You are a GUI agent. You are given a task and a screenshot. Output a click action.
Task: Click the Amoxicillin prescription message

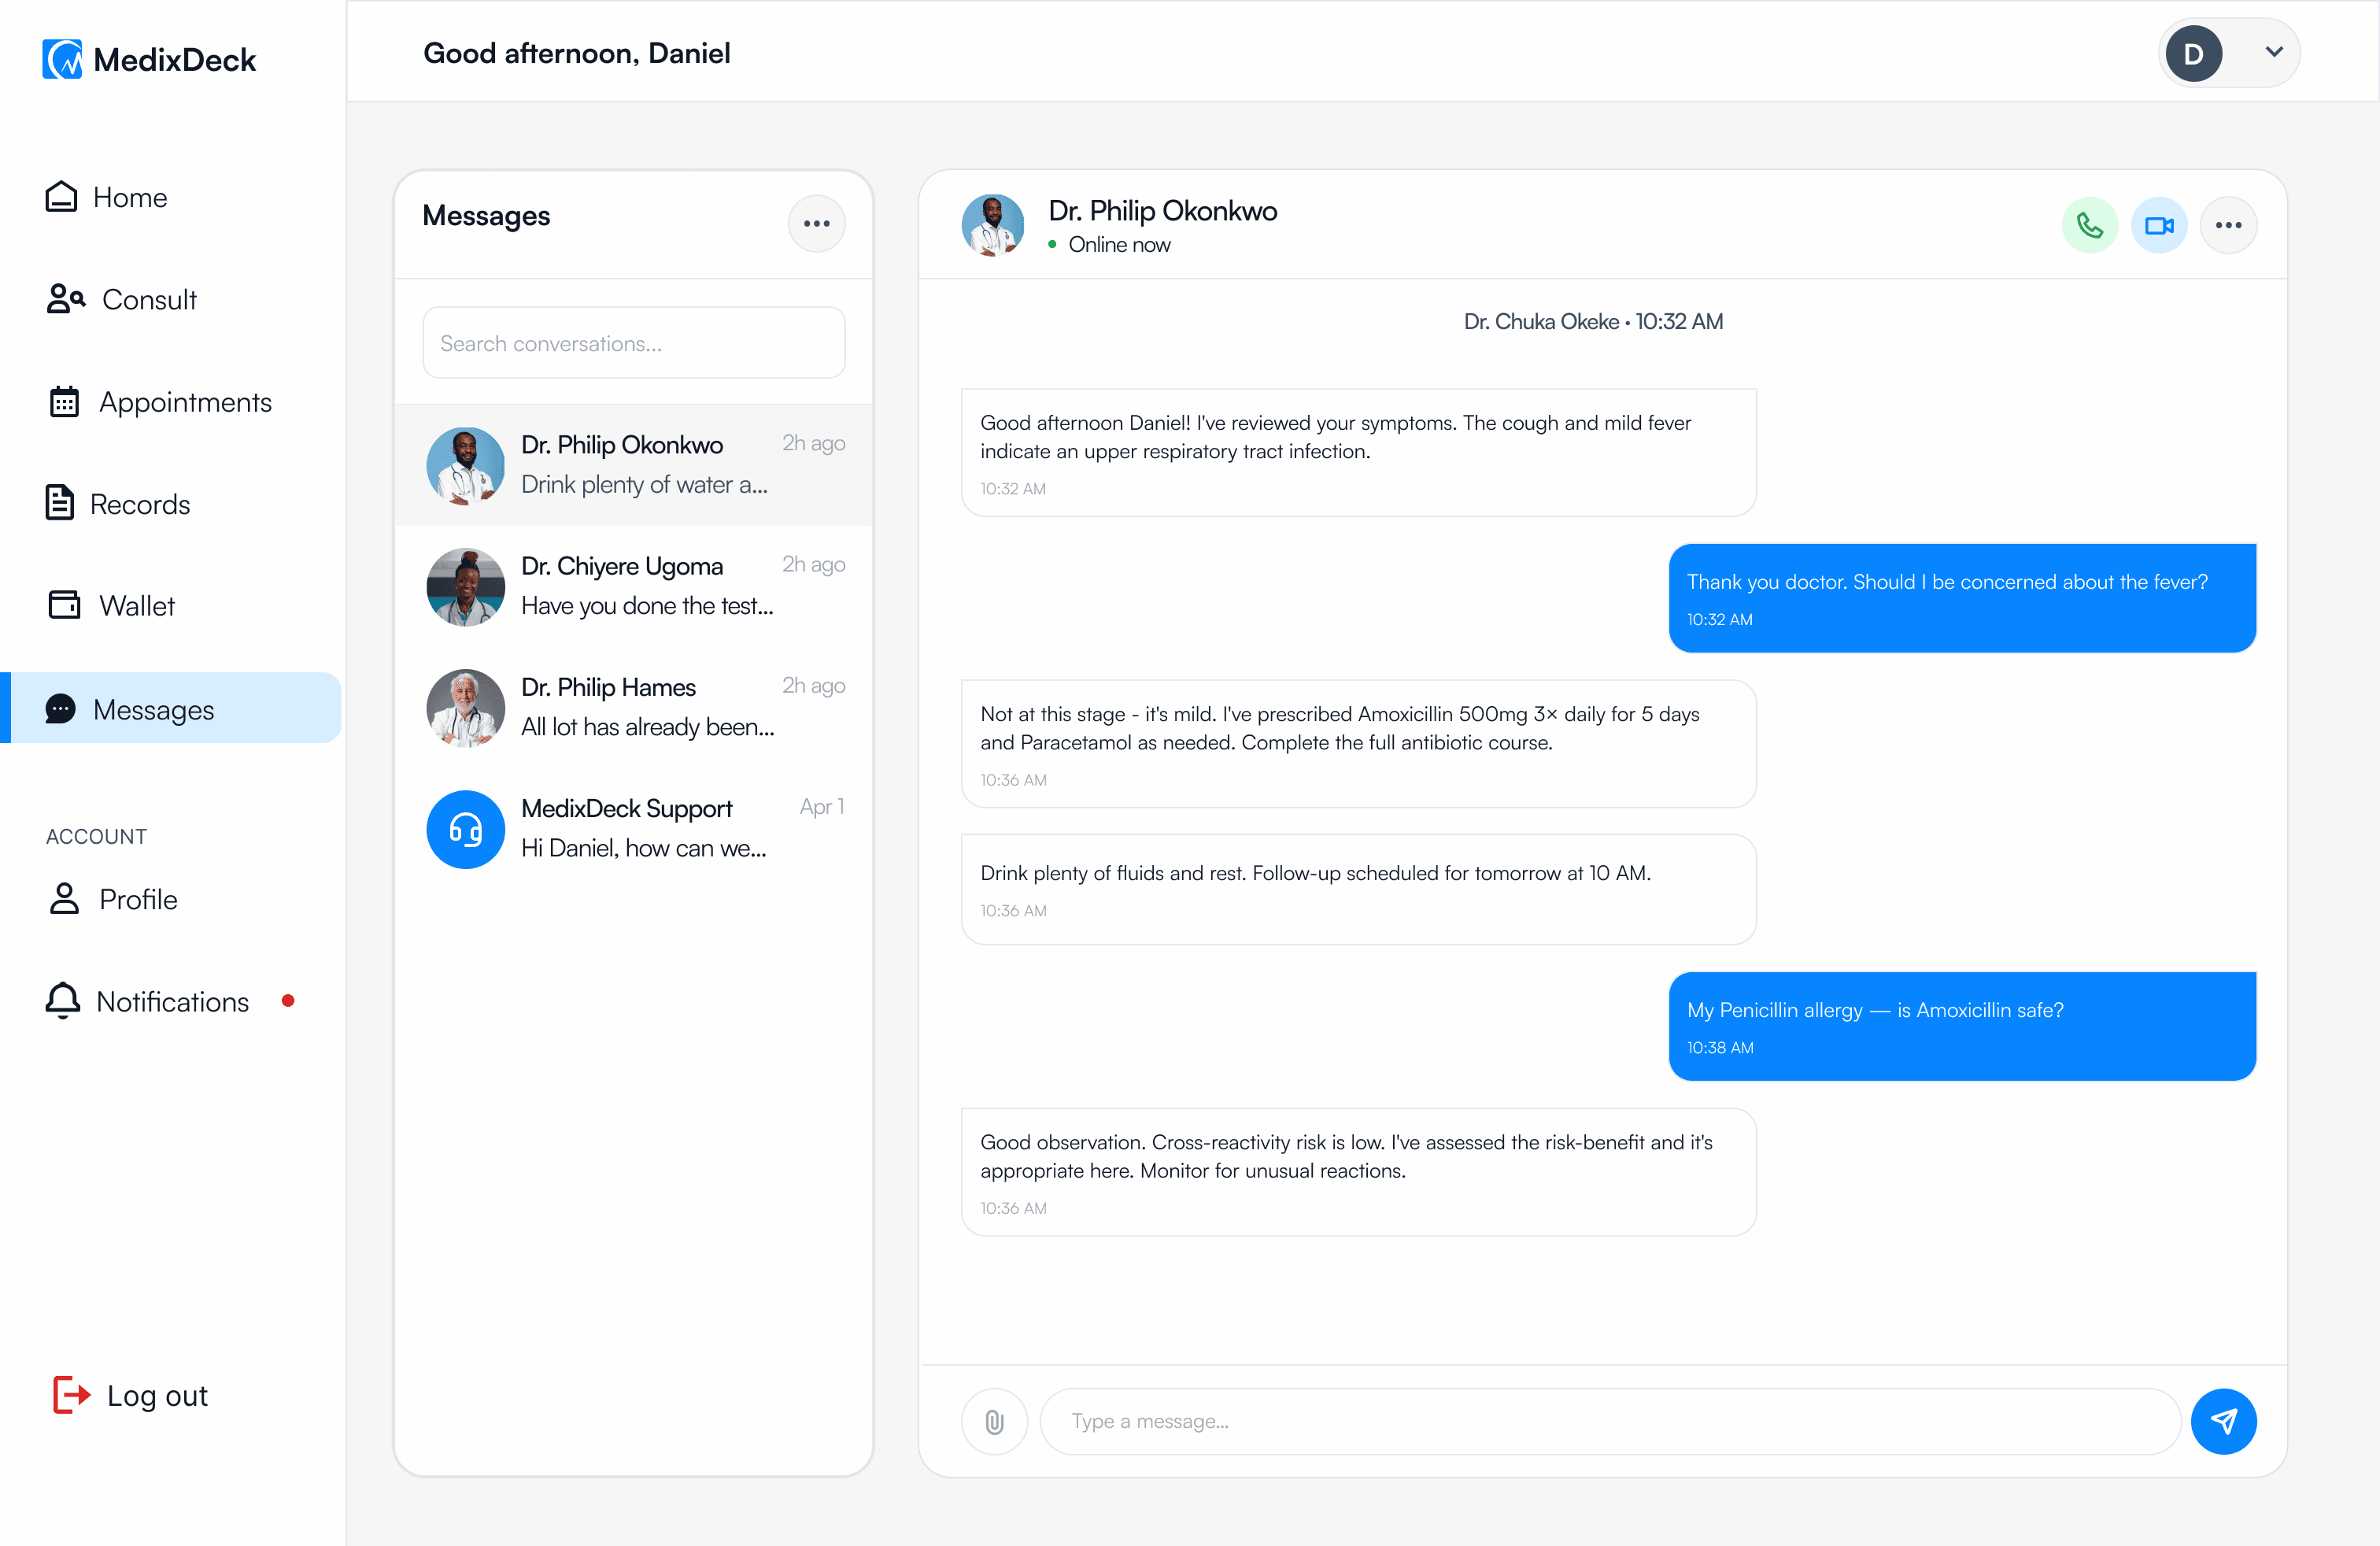pos(1358,744)
